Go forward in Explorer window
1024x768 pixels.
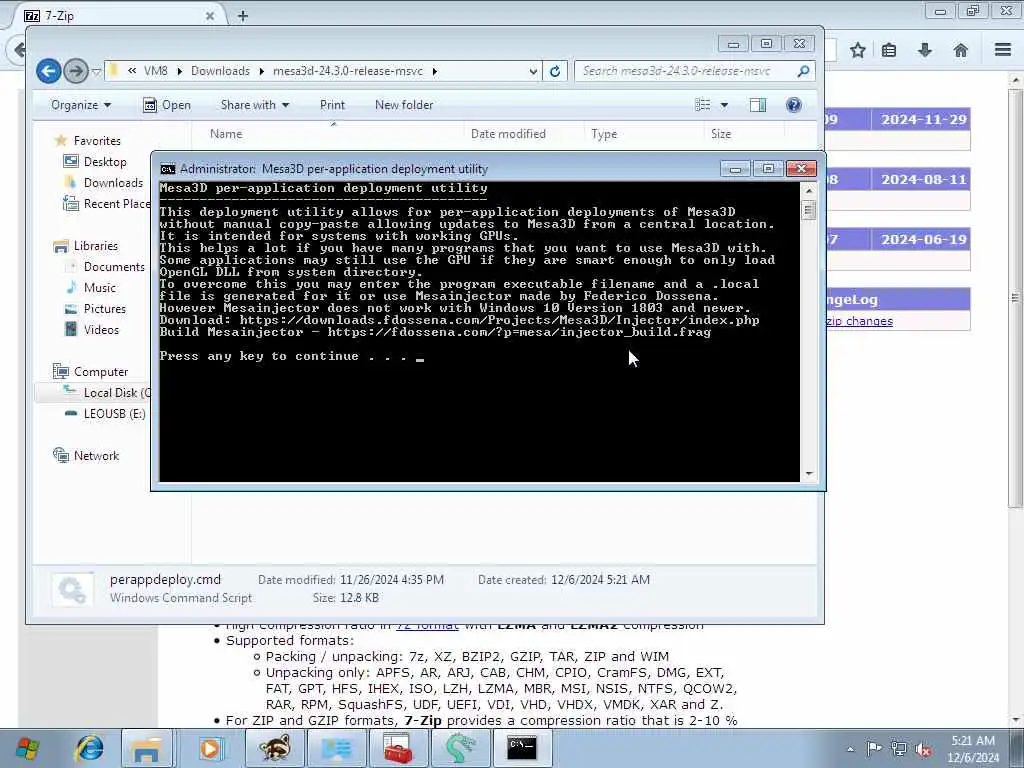pos(76,71)
